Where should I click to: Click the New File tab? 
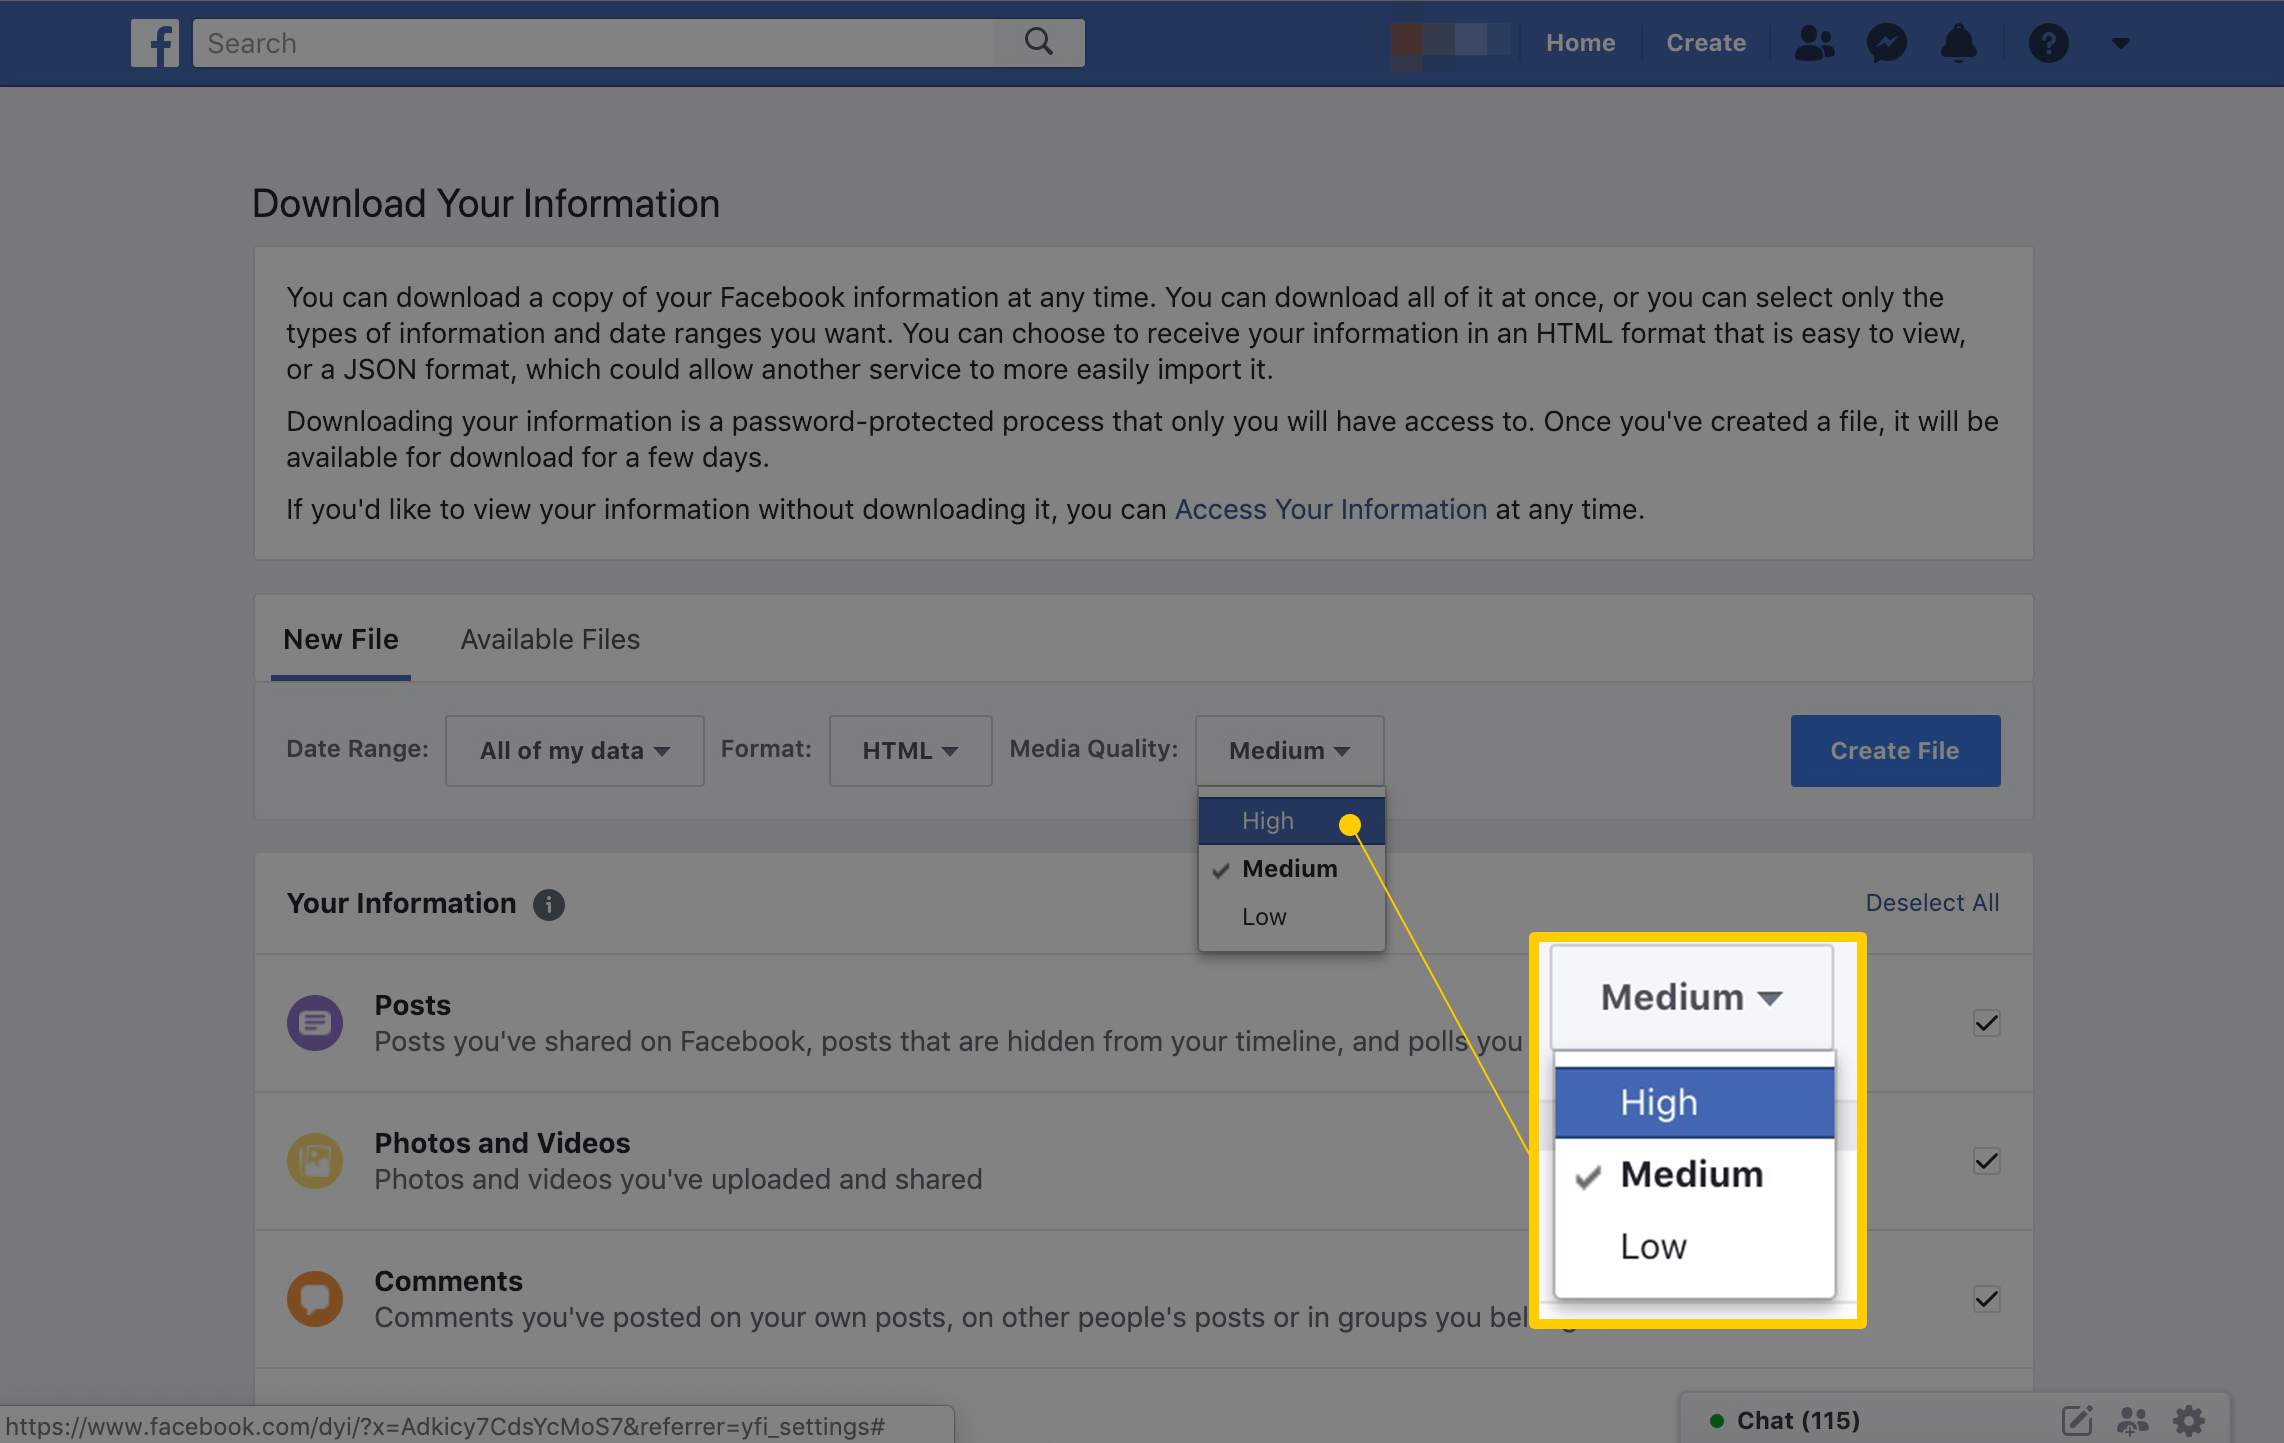click(x=341, y=638)
